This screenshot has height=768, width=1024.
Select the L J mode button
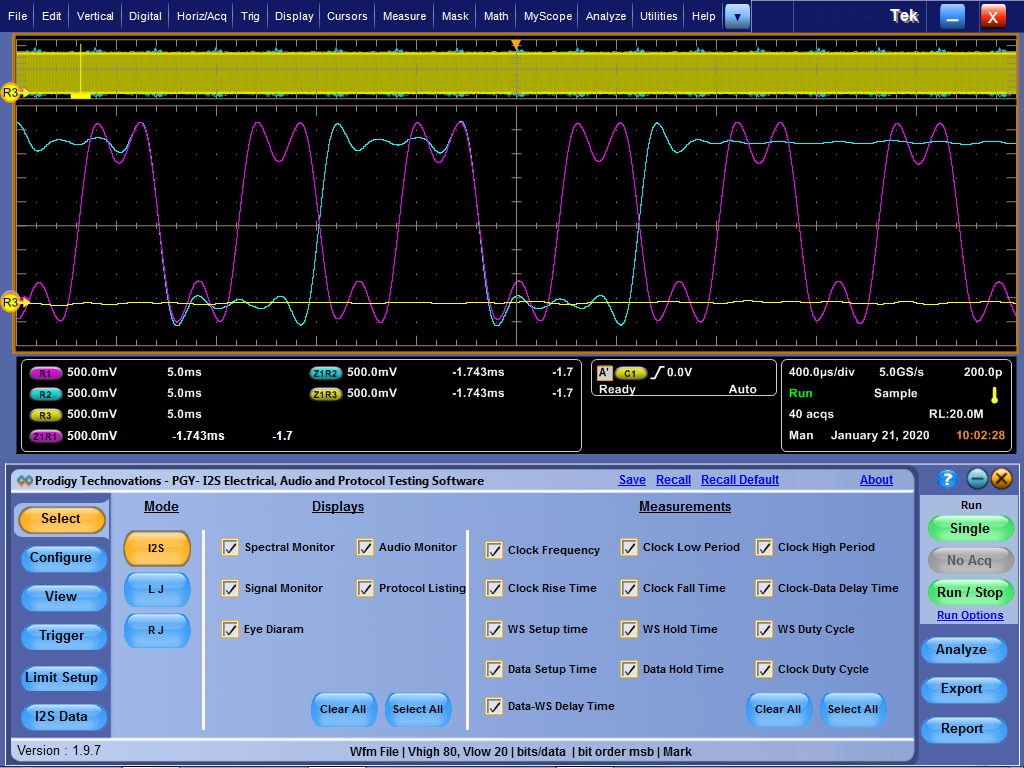[156, 589]
